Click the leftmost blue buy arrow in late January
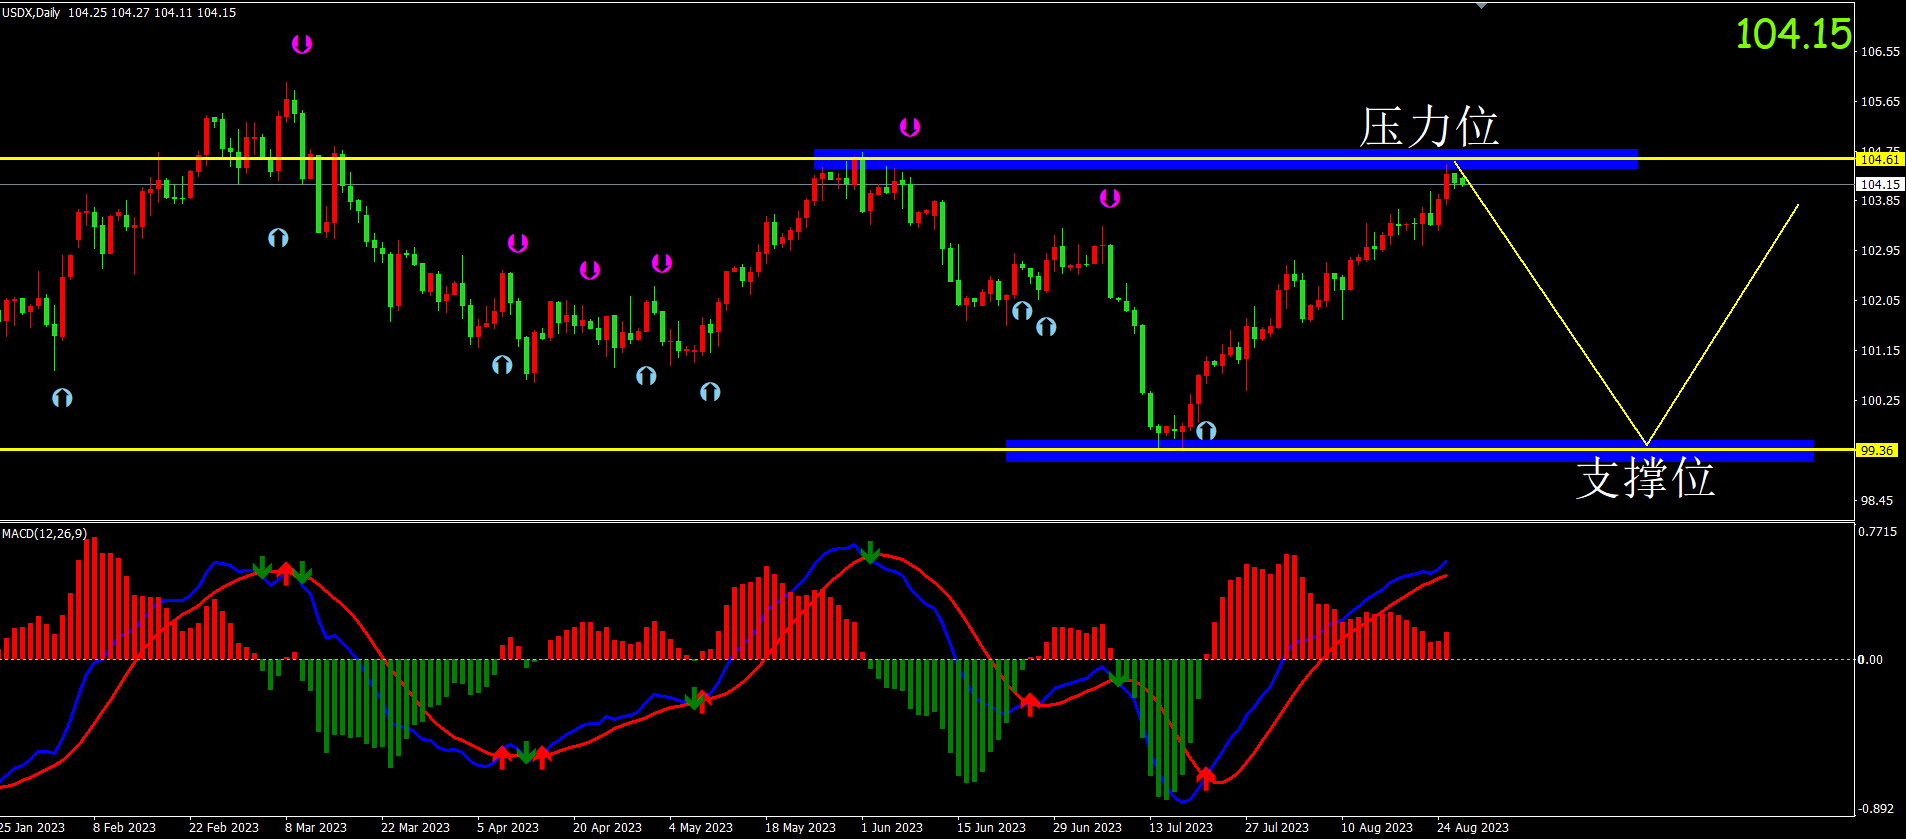Image resolution: width=1906 pixels, height=839 pixels. click(62, 398)
